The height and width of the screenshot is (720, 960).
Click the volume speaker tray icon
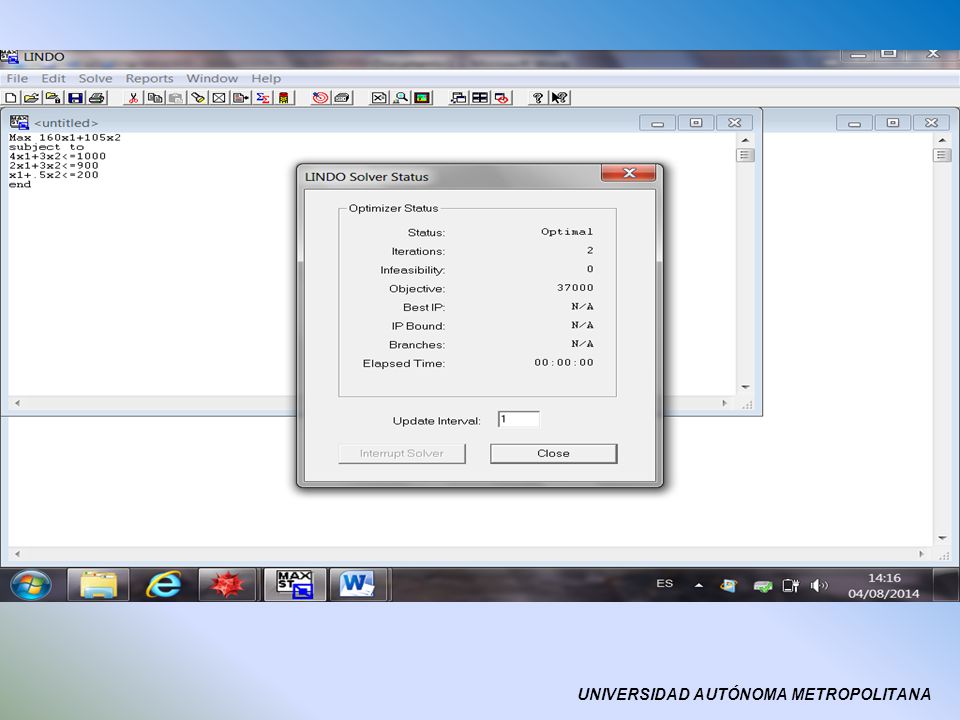tap(819, 586)
